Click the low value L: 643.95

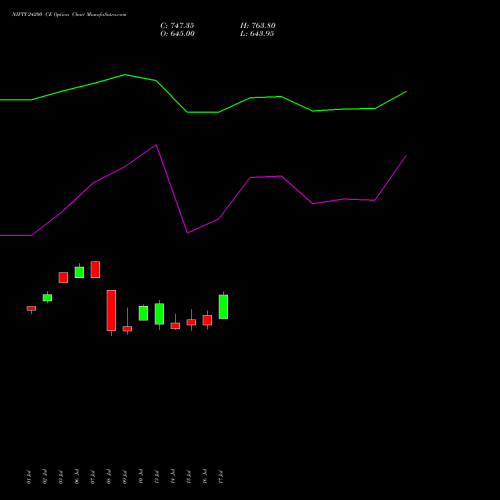click(257, 34)
